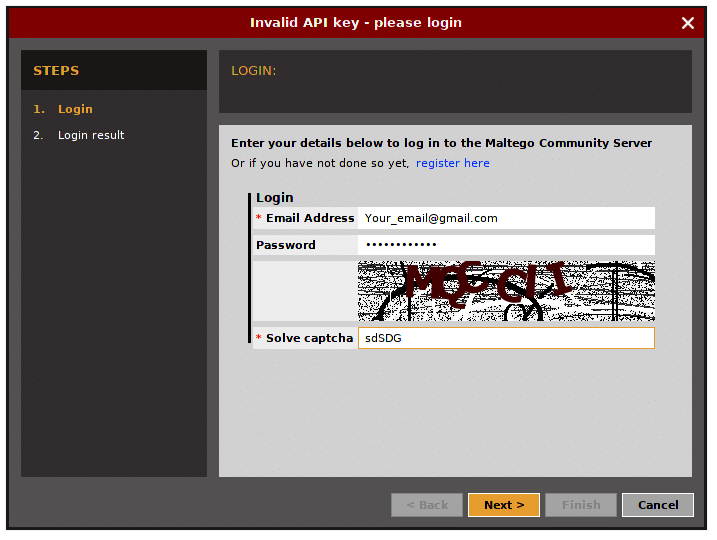Click the dialog title 'Invalid API key - please login'
The height and width of the screenshot is (540, 717).
tap(356, 23)
